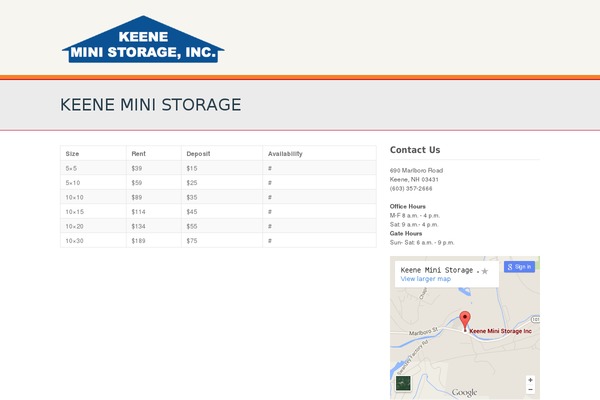
Task: Click the availability # in the 10×30 row
Action: tap(270, 241)
